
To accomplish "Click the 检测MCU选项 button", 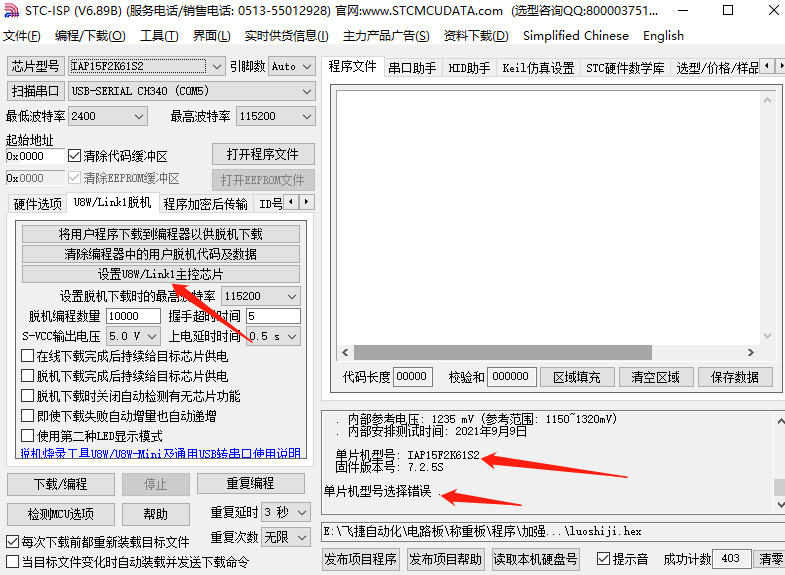I will click(x=61, y=514).
